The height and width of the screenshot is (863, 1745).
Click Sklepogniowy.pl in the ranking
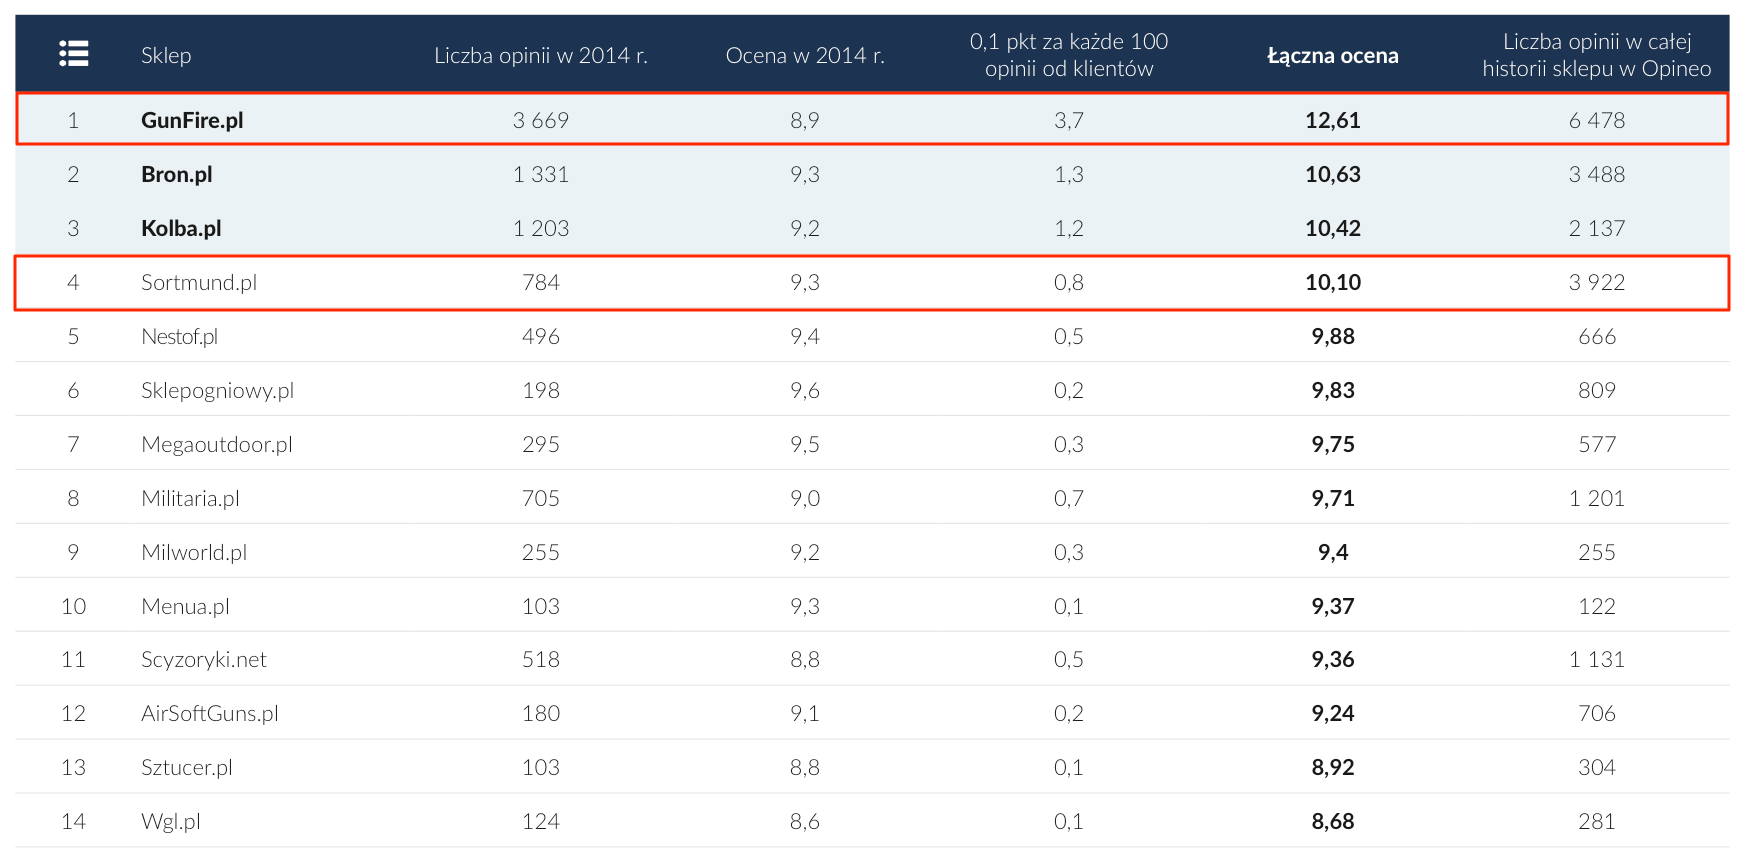[x=217, y=390]
